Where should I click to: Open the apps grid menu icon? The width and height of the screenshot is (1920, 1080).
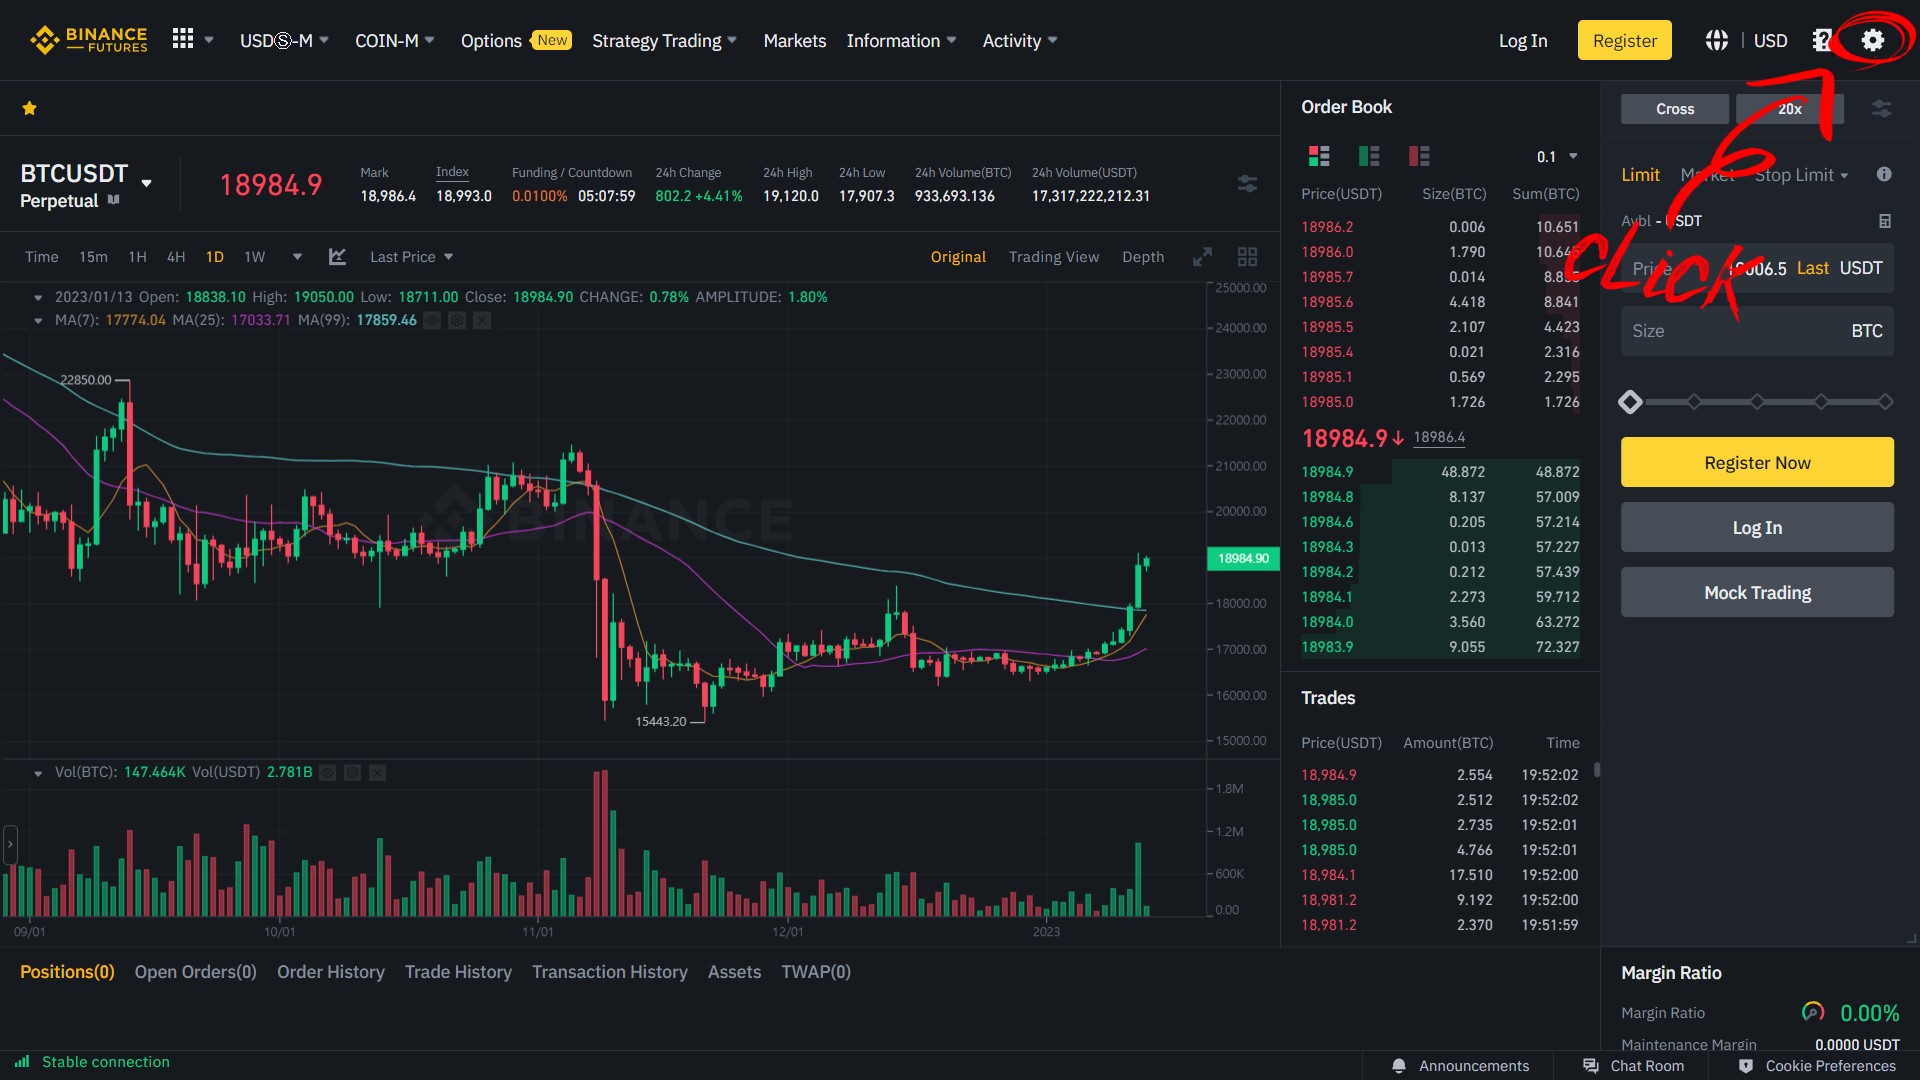[182, 39]
